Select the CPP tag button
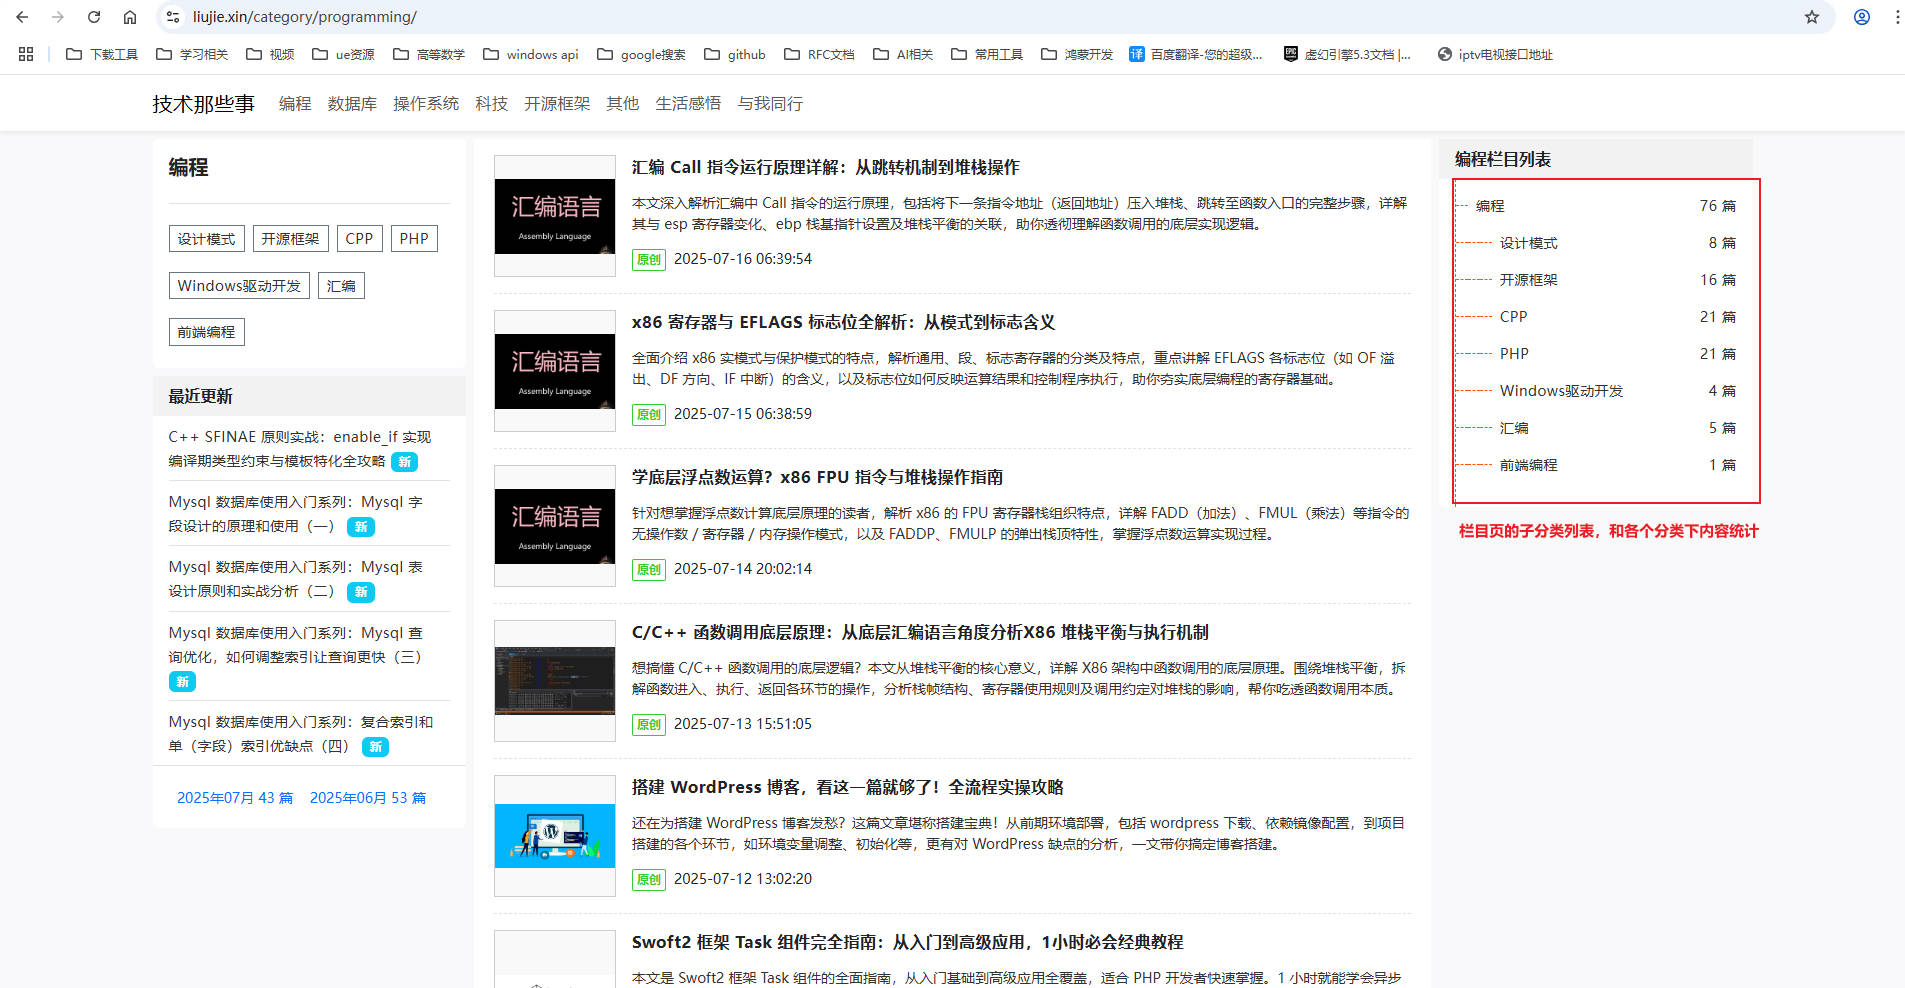1905x988 pixels. 359,239
